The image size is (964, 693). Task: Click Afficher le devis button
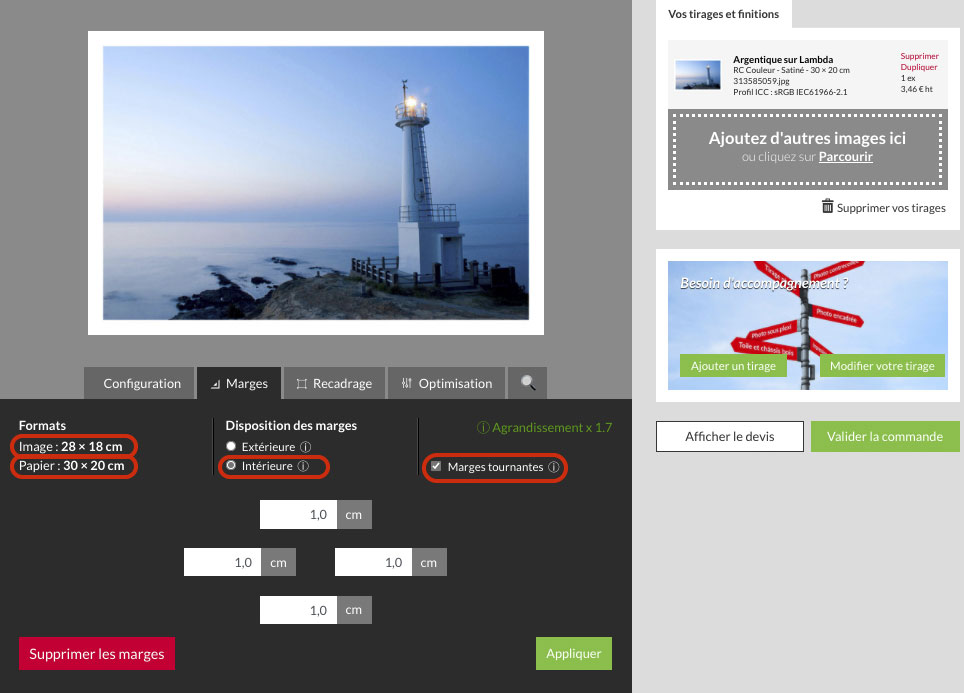(729, 436)
